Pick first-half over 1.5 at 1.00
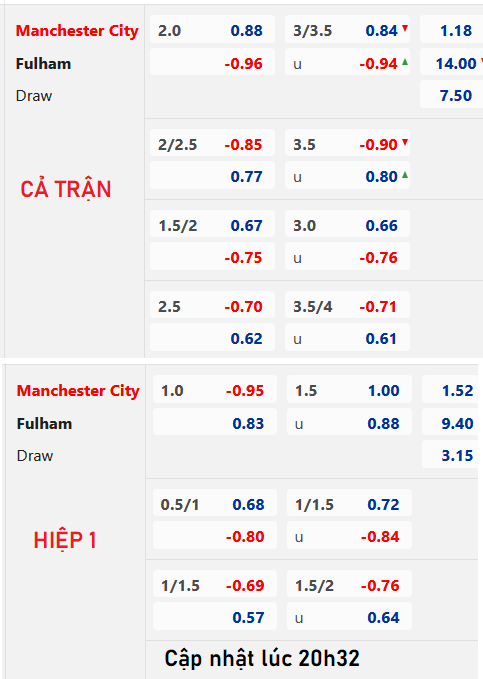 click(349, 391)
